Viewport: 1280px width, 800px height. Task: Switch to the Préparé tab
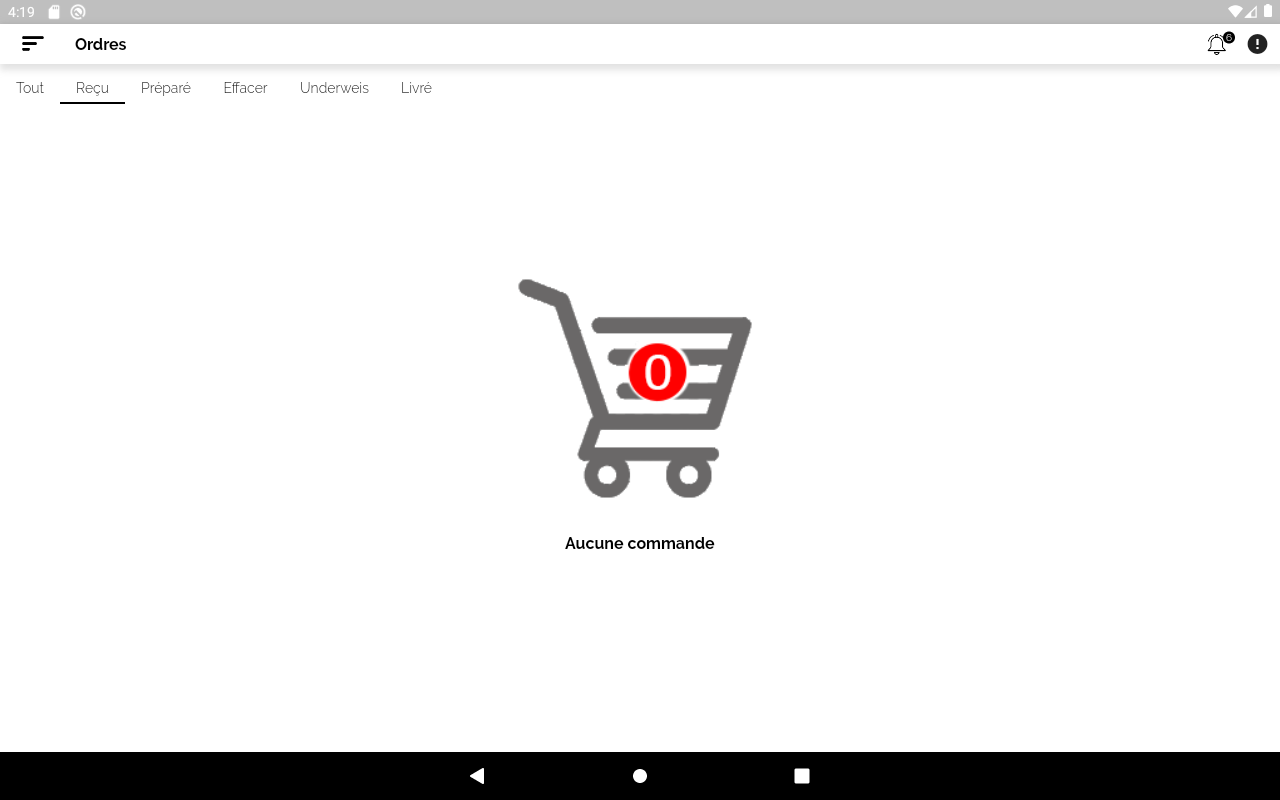166,88
